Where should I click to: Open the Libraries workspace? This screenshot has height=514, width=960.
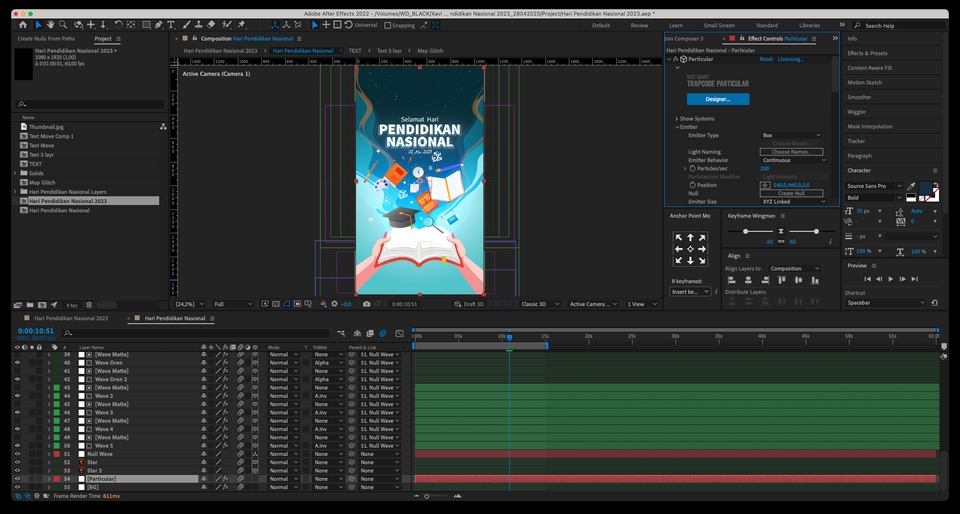click(809, 26)
